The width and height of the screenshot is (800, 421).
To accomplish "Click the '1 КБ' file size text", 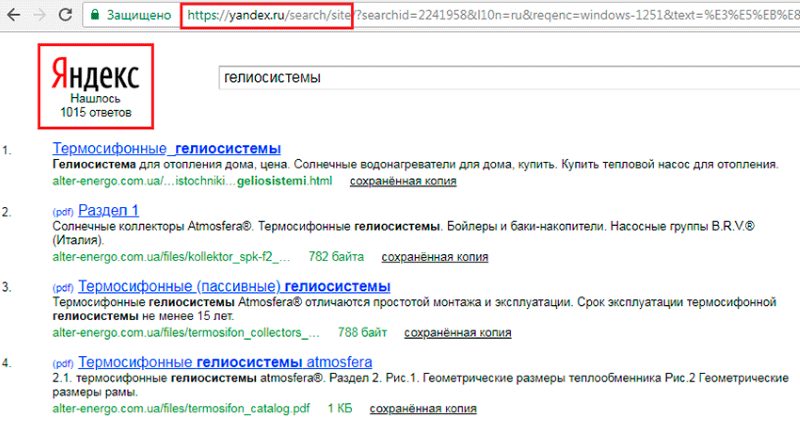I will pyautogui.click(x=340, y=409).
